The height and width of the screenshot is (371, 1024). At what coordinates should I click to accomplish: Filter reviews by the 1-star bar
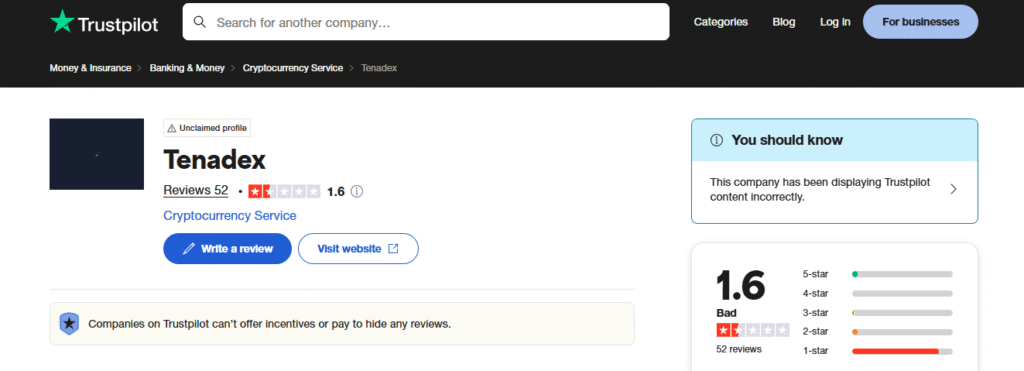pos(902,351)
